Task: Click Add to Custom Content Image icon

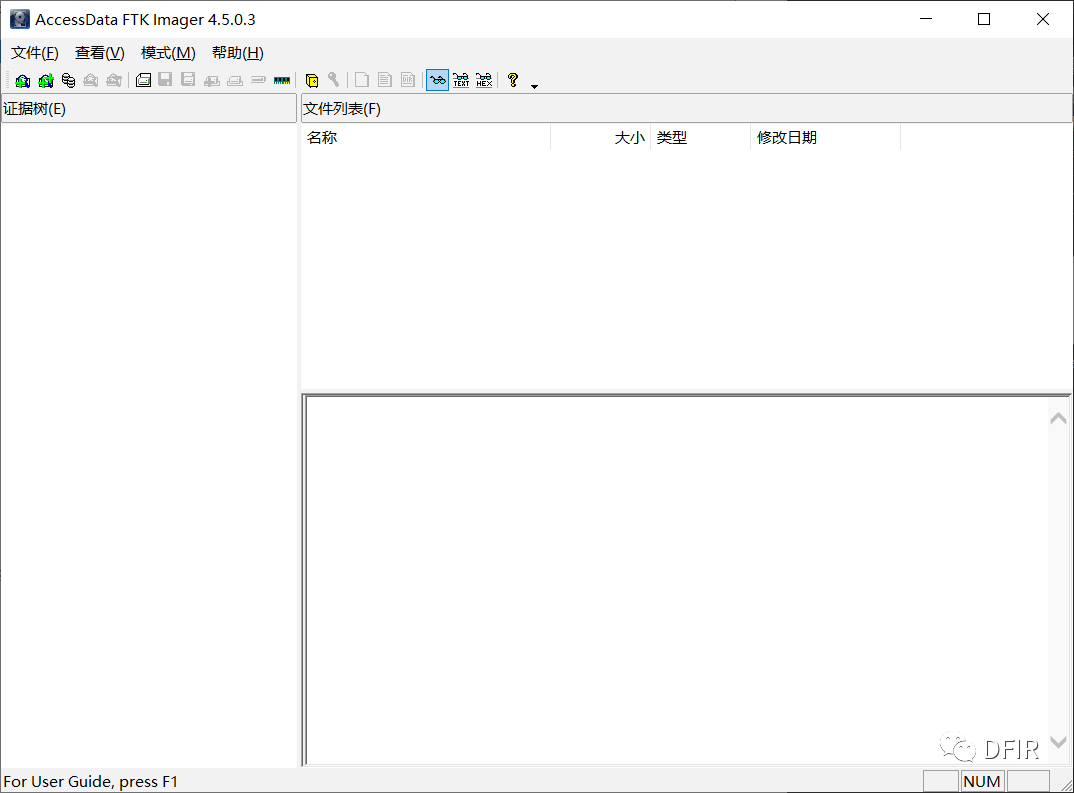Action: click(212, 81)
